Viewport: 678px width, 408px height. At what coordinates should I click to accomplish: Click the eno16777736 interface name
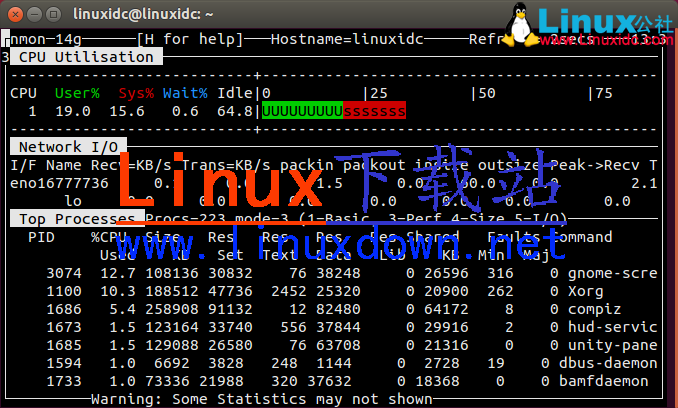tap(59, 183)
